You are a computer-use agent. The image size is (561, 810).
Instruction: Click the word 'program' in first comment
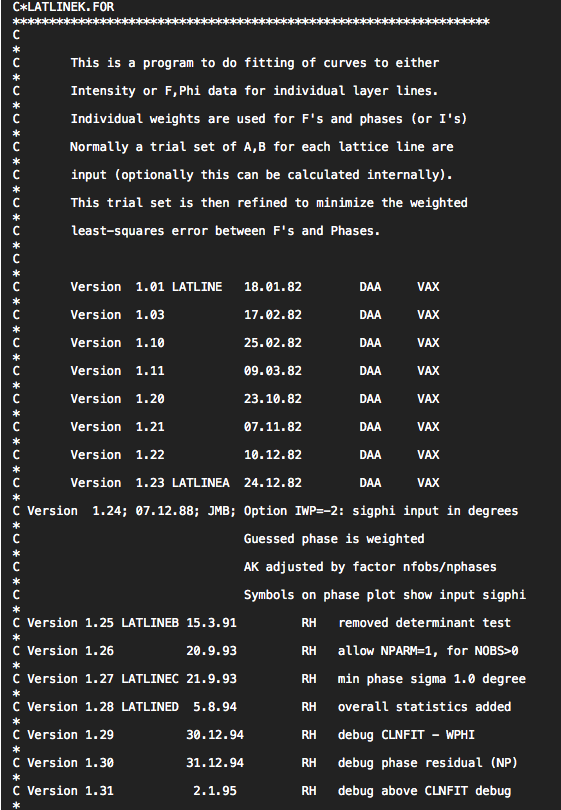(x=168, y=63)
